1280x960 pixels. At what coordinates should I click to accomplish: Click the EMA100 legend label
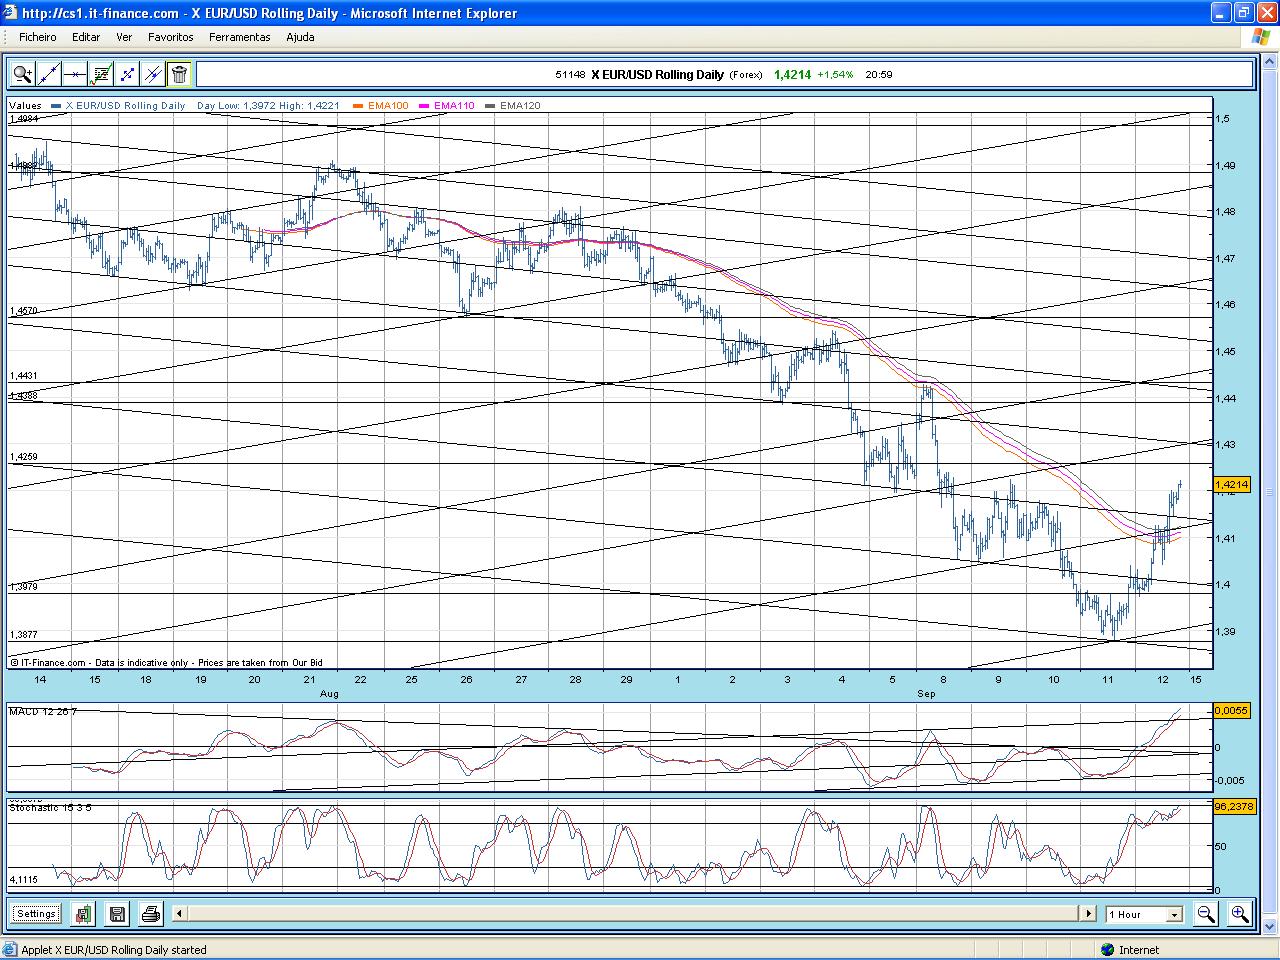[x=388, y=106]
